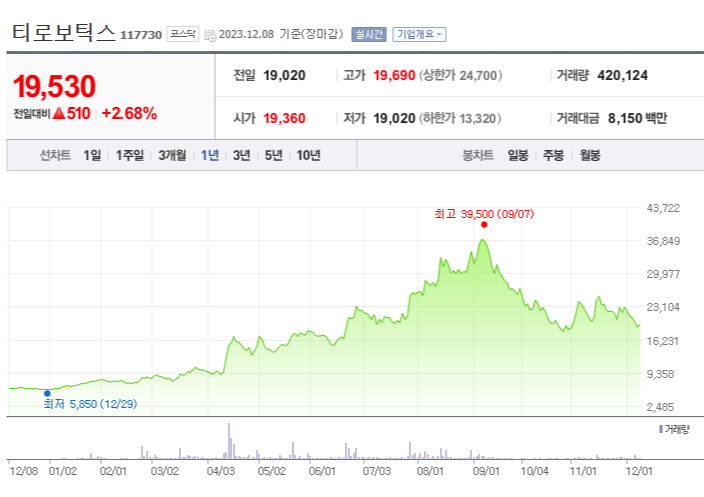Click the red up-triangle change icon

59,114
